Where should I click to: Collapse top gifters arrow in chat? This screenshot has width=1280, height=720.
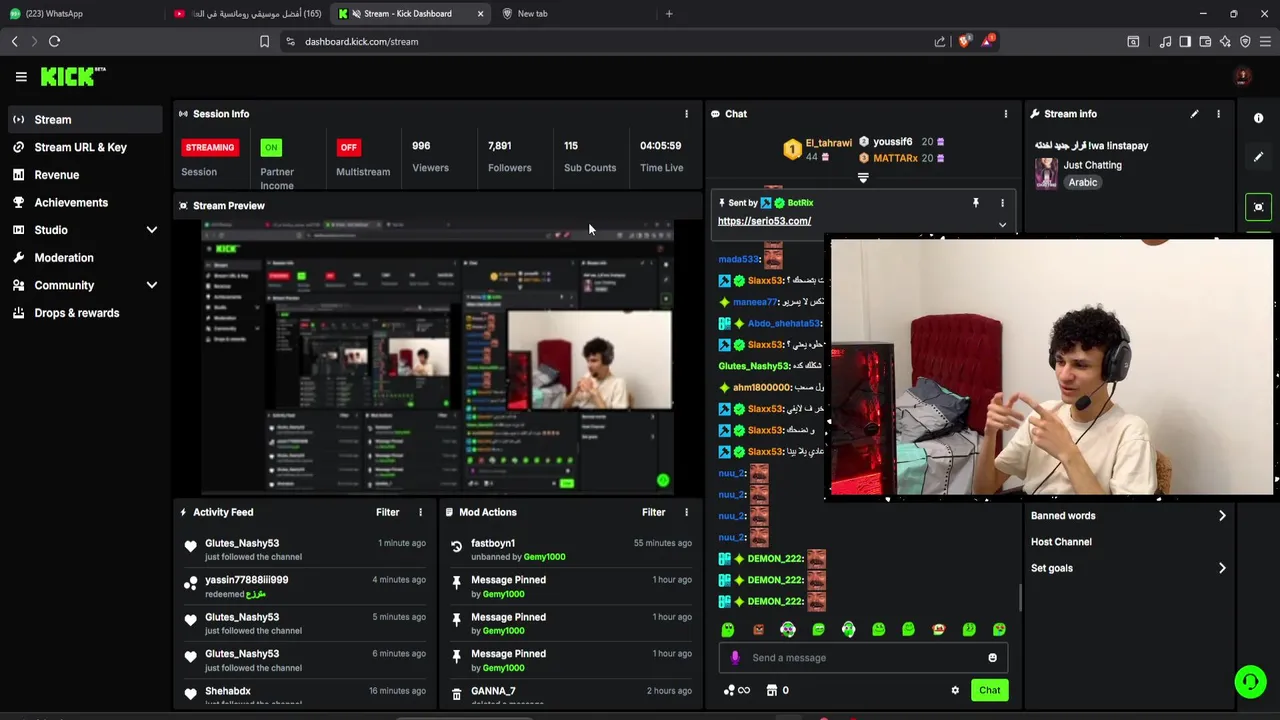click(x=863, y=178)
